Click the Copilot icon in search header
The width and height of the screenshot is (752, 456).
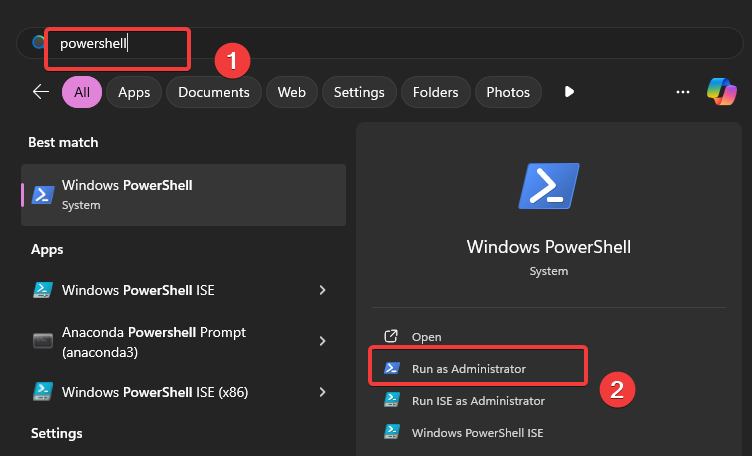[721, 91]
